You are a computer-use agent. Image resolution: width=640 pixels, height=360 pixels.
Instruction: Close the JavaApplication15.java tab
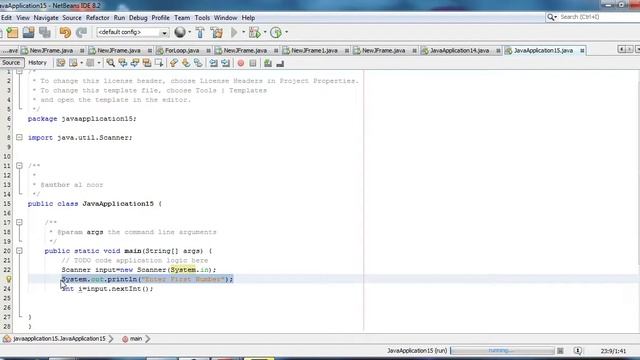582,50
